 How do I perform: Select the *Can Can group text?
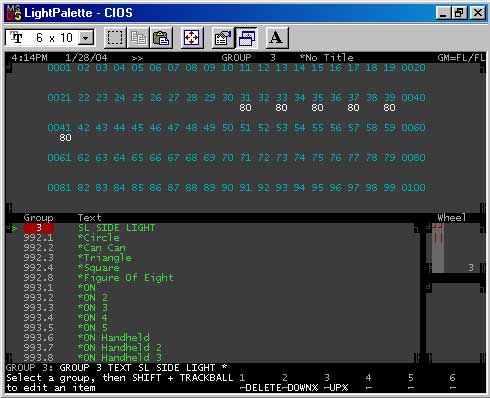point(102,248)
